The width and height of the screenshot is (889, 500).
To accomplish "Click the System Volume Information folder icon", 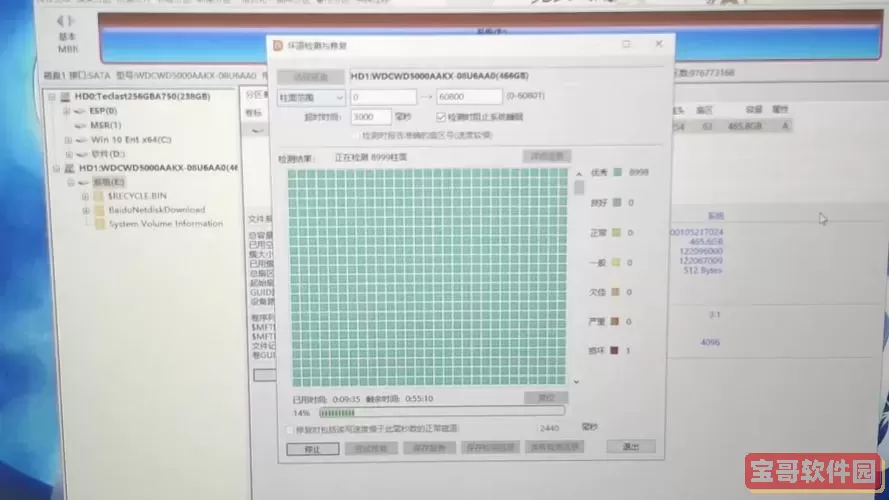I will pos(100,224).
